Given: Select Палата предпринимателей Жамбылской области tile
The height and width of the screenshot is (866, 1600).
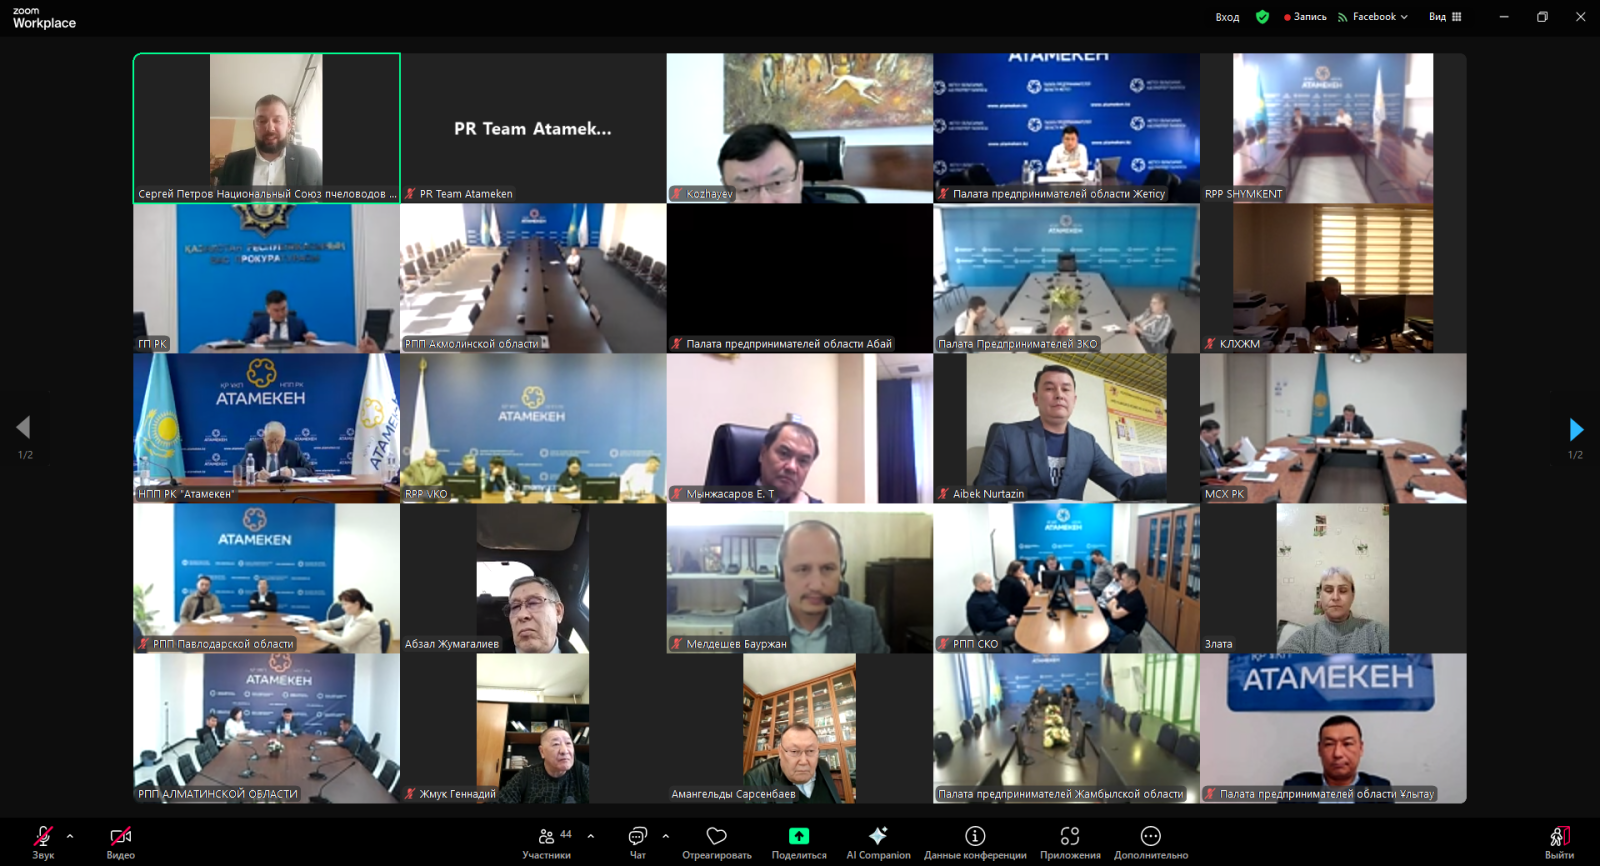Looking at the screenshot, I should [x=1066, y=728].
